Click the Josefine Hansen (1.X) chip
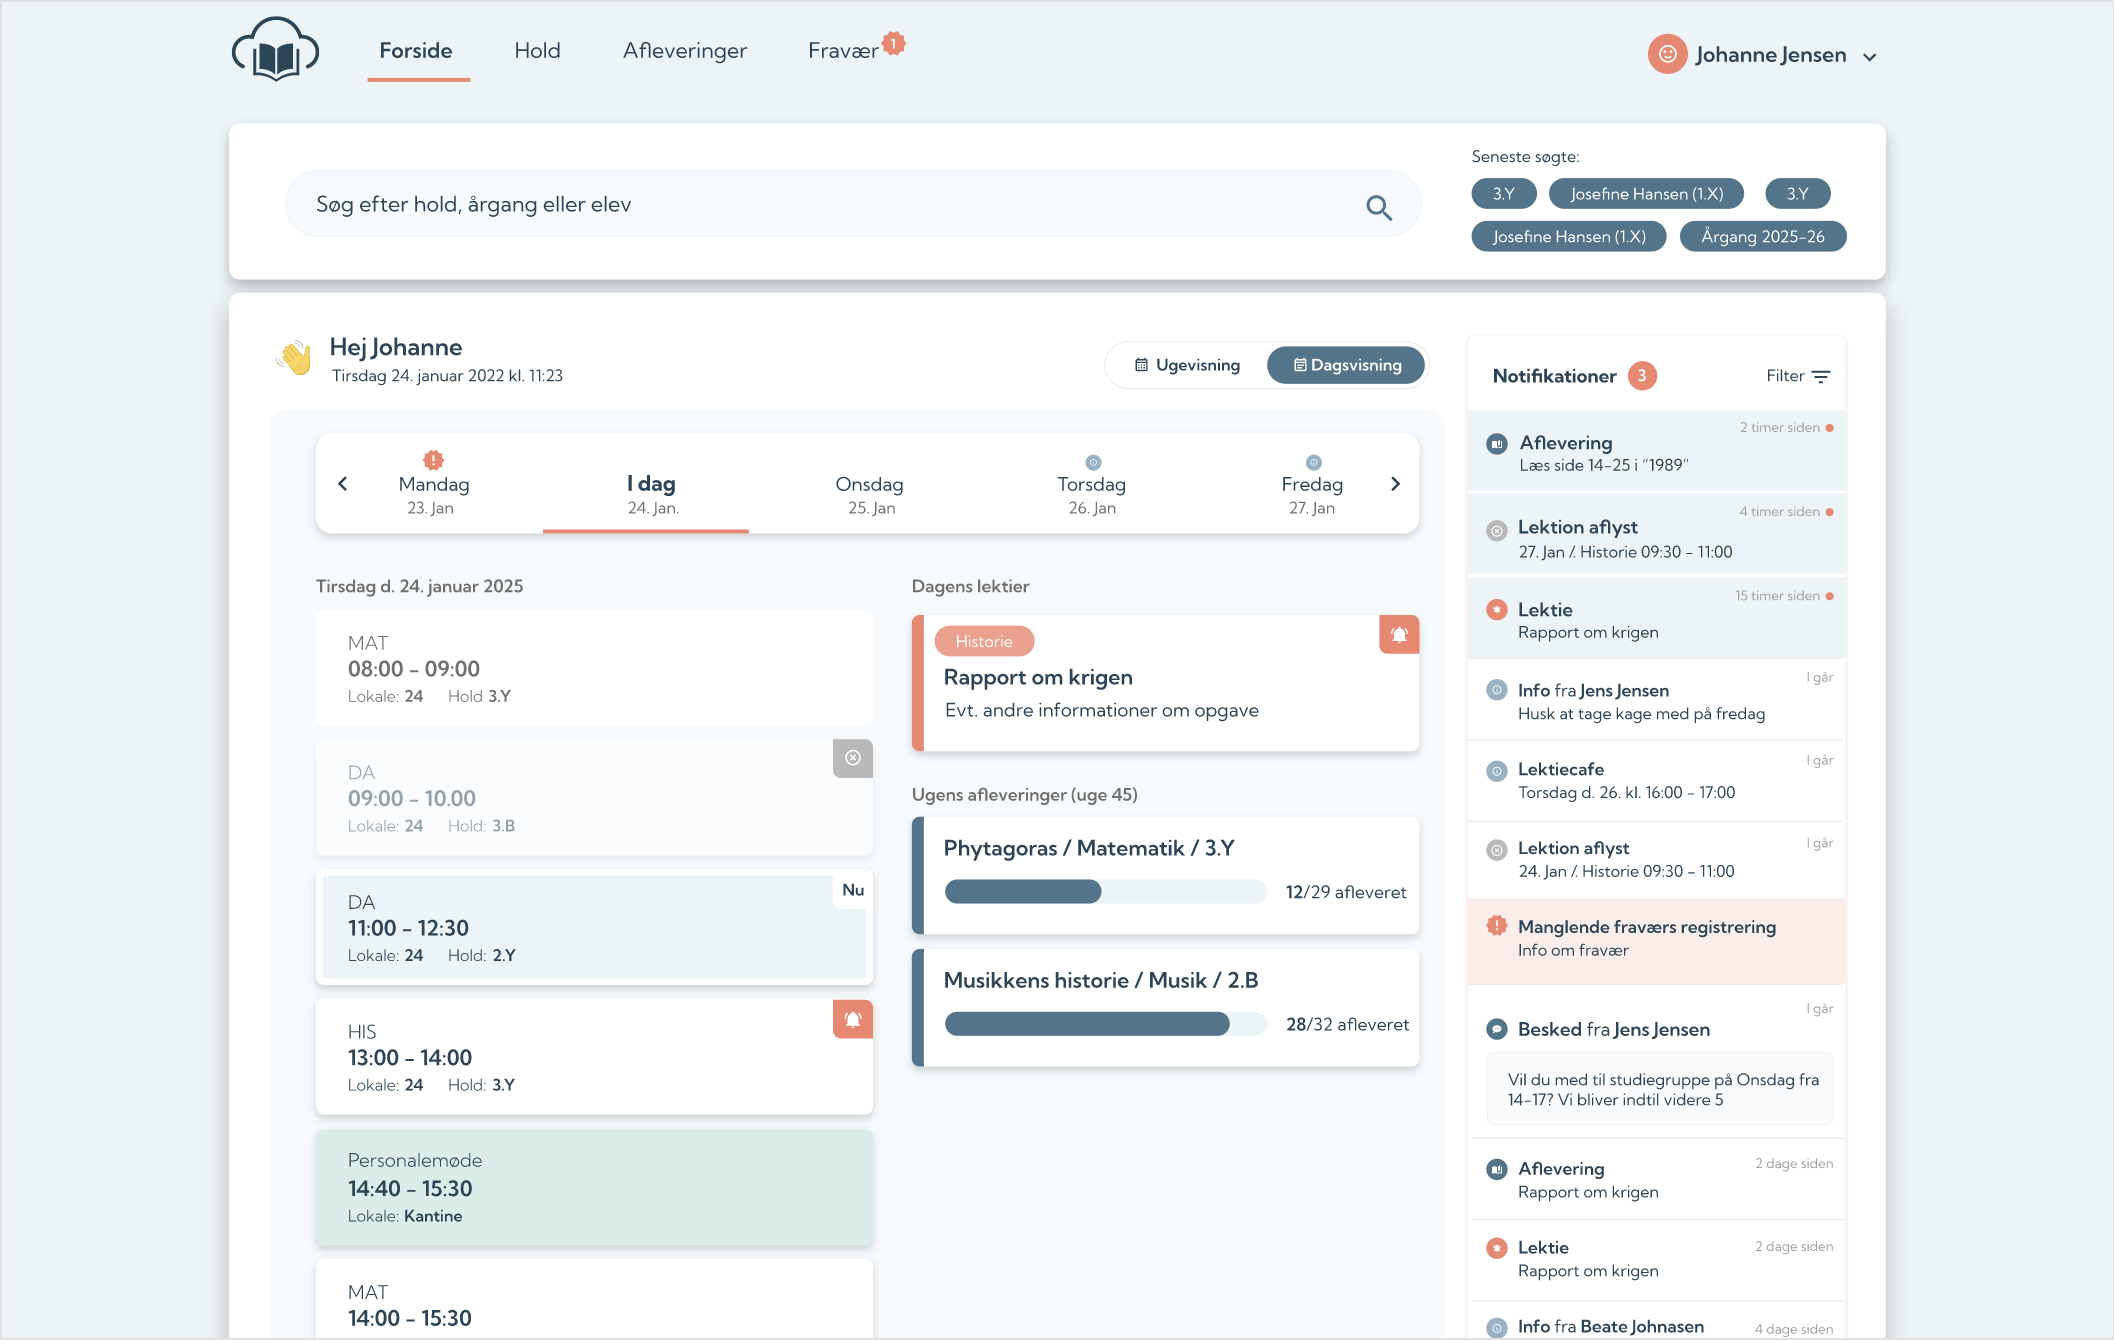The height and width of the screenshot is (1340, 2114). pyautogui.click(x=1646, y=194)
